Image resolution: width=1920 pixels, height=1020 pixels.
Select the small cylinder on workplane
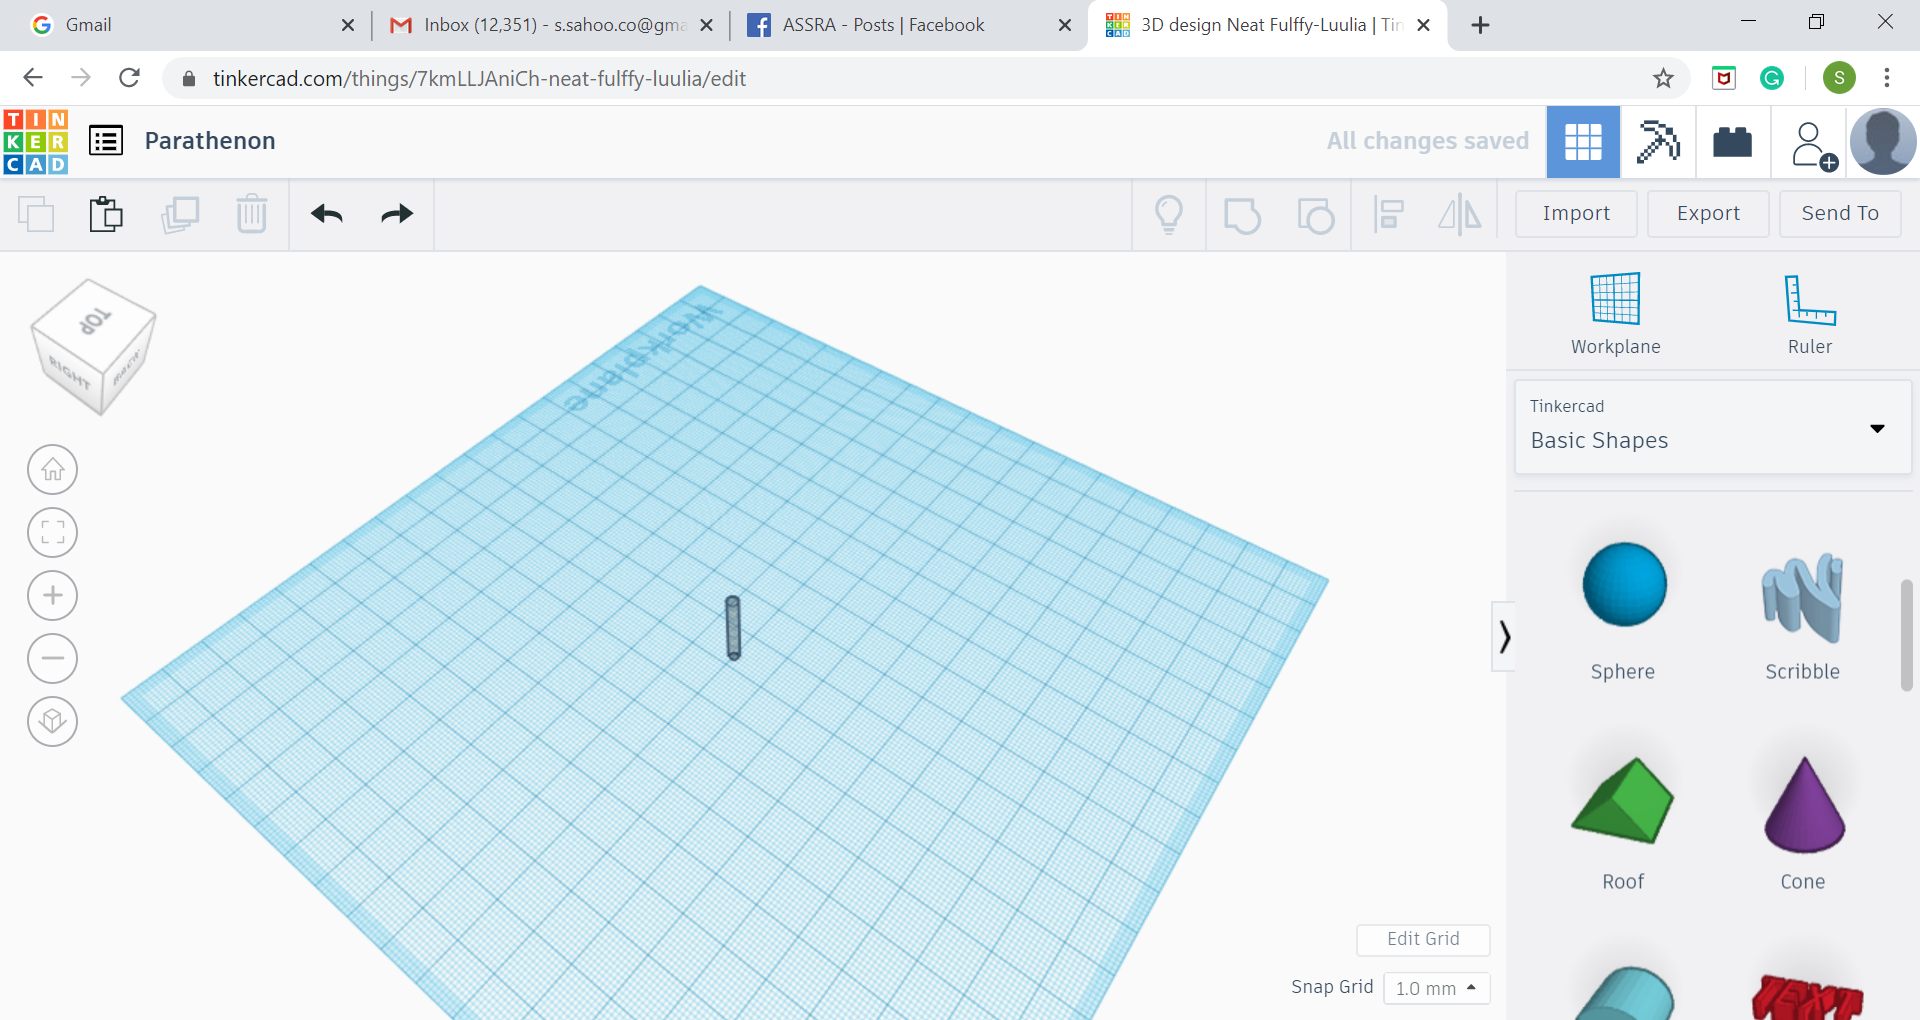(x=733, y=628)
